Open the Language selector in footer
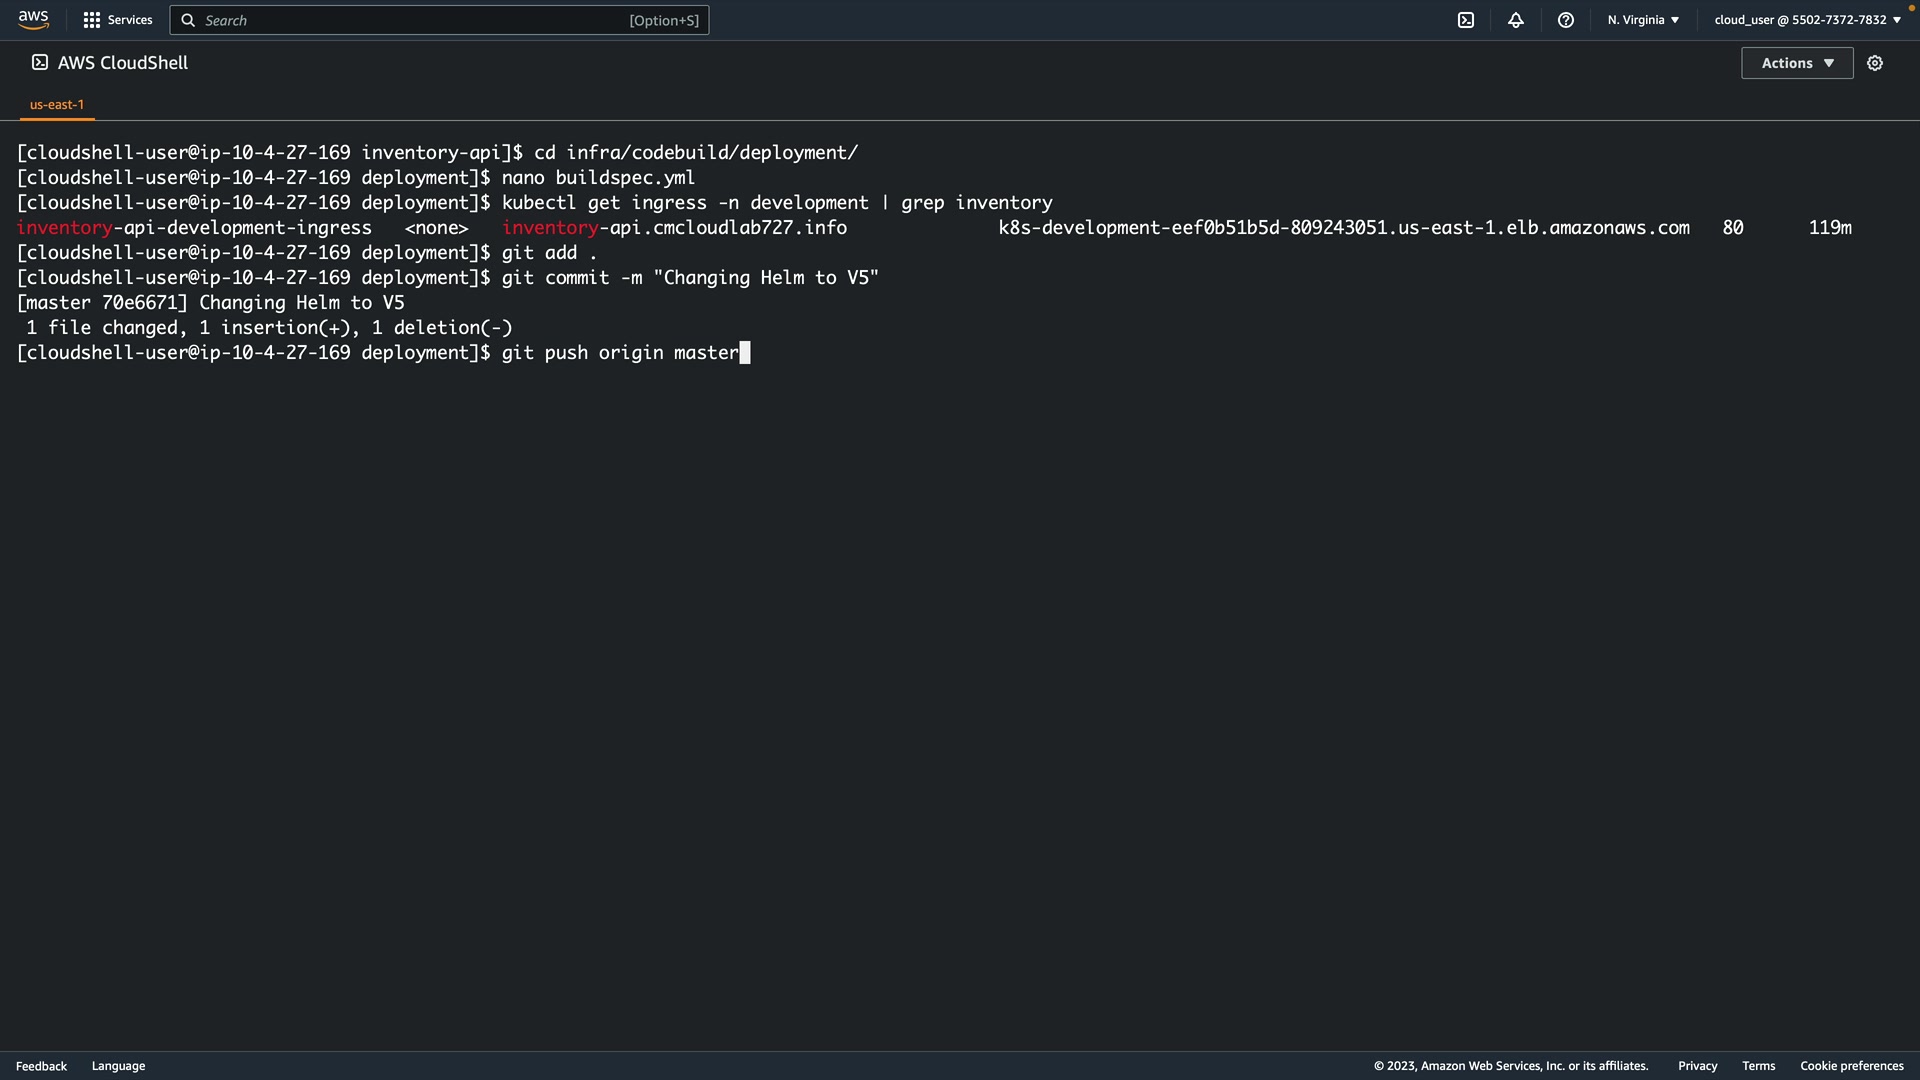This screenshot has width=1920, height=1080. coord(118,1066)
